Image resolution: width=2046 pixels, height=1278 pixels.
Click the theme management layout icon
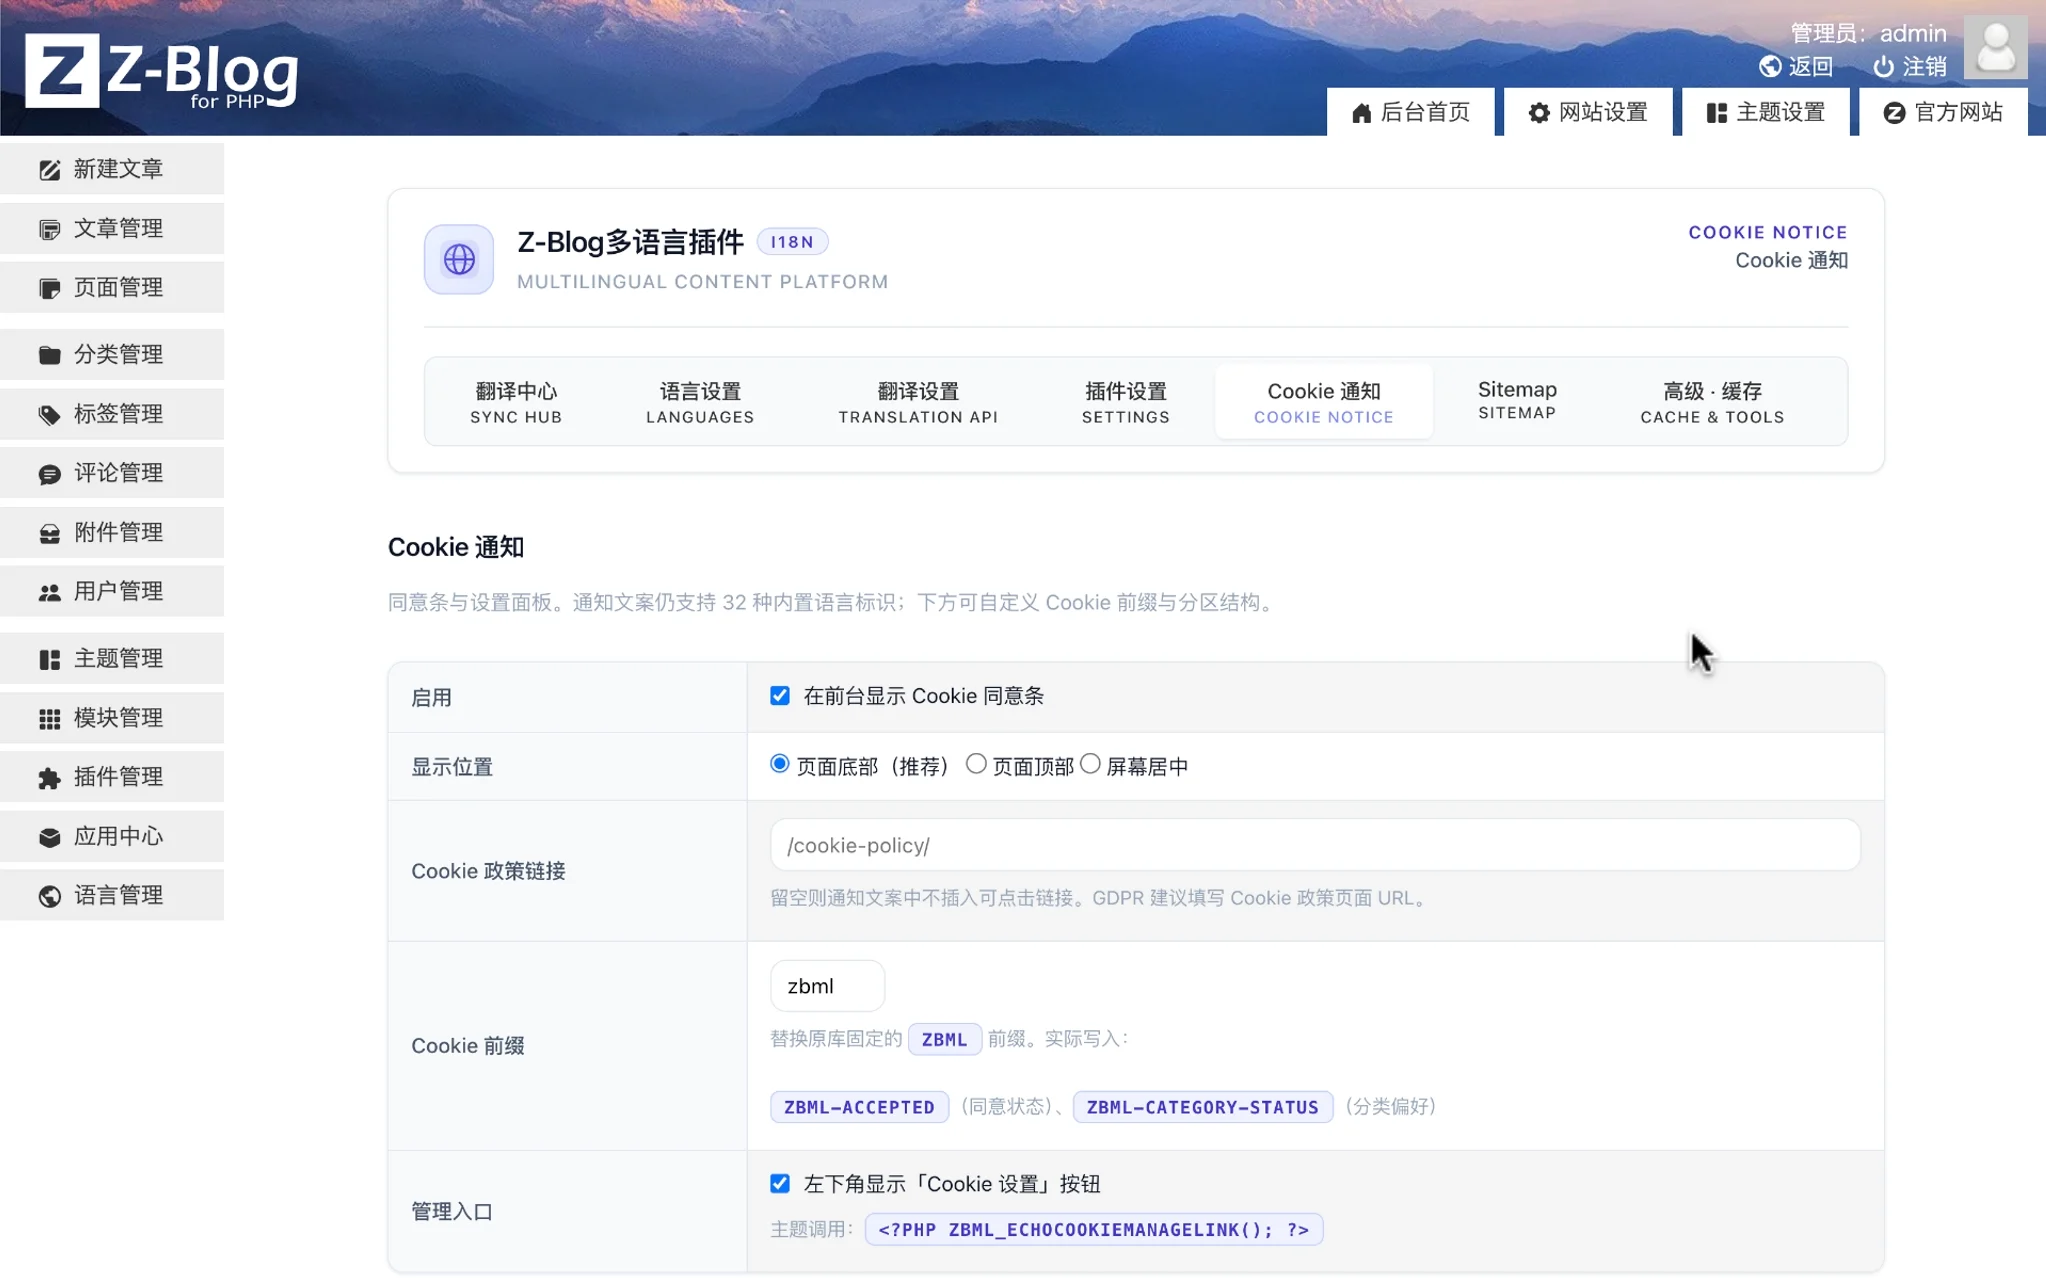(49, 659)
